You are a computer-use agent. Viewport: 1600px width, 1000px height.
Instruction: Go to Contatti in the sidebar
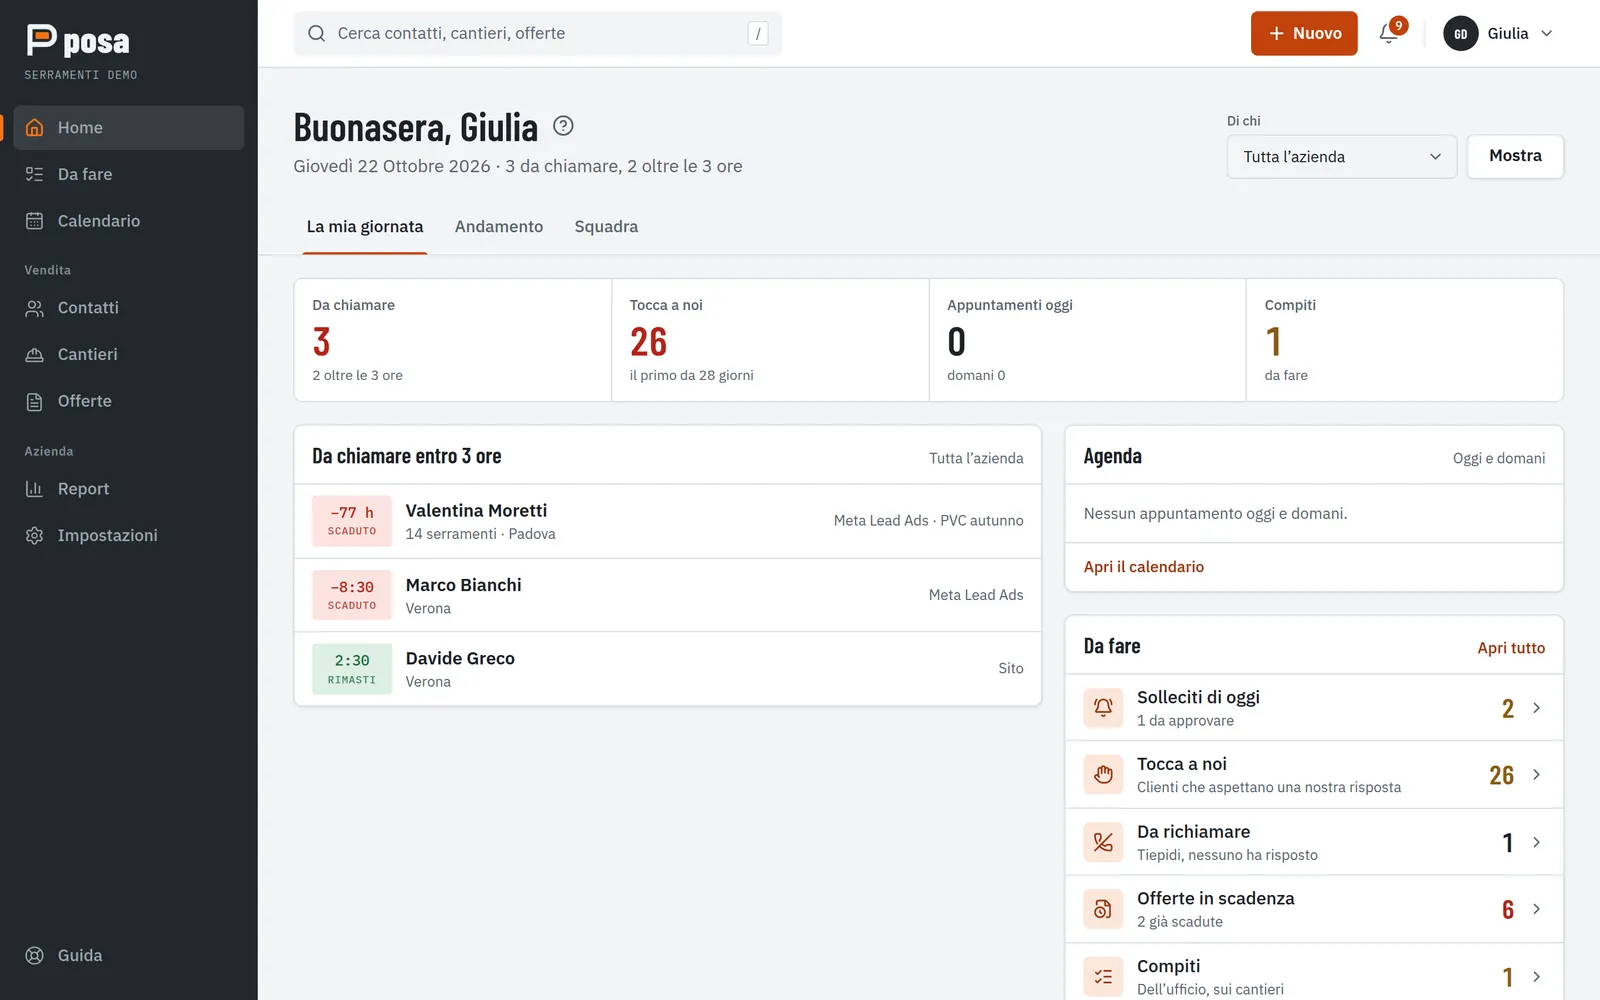click(x=129, y=308)
